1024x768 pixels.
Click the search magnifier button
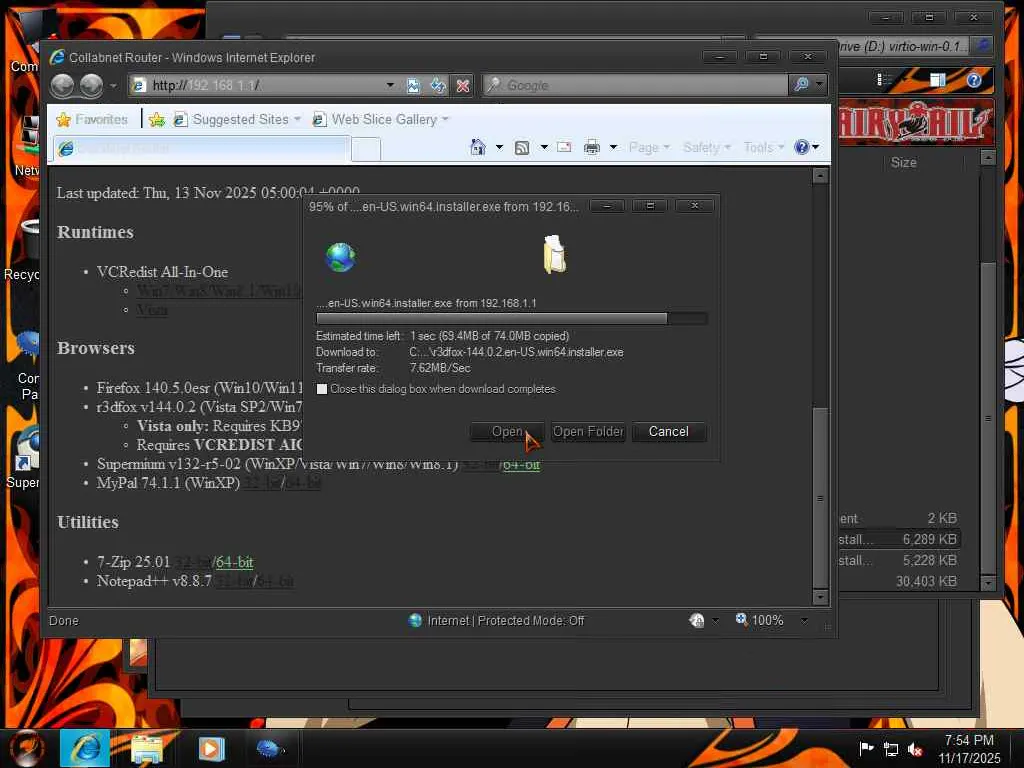(801, 85)
